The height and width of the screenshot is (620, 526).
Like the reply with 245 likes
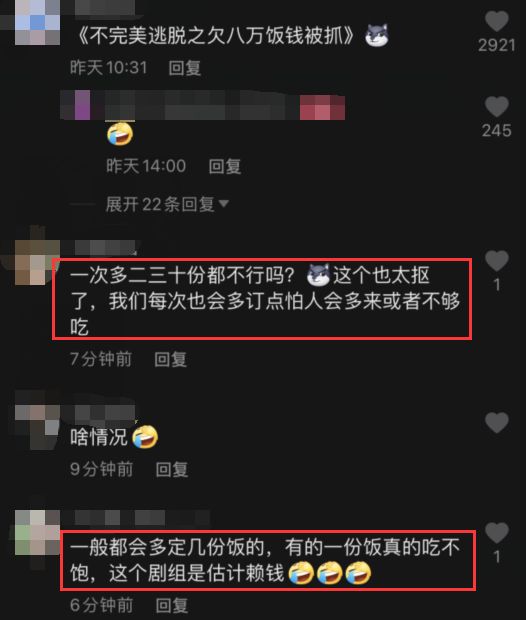click(x=497, y=107)
